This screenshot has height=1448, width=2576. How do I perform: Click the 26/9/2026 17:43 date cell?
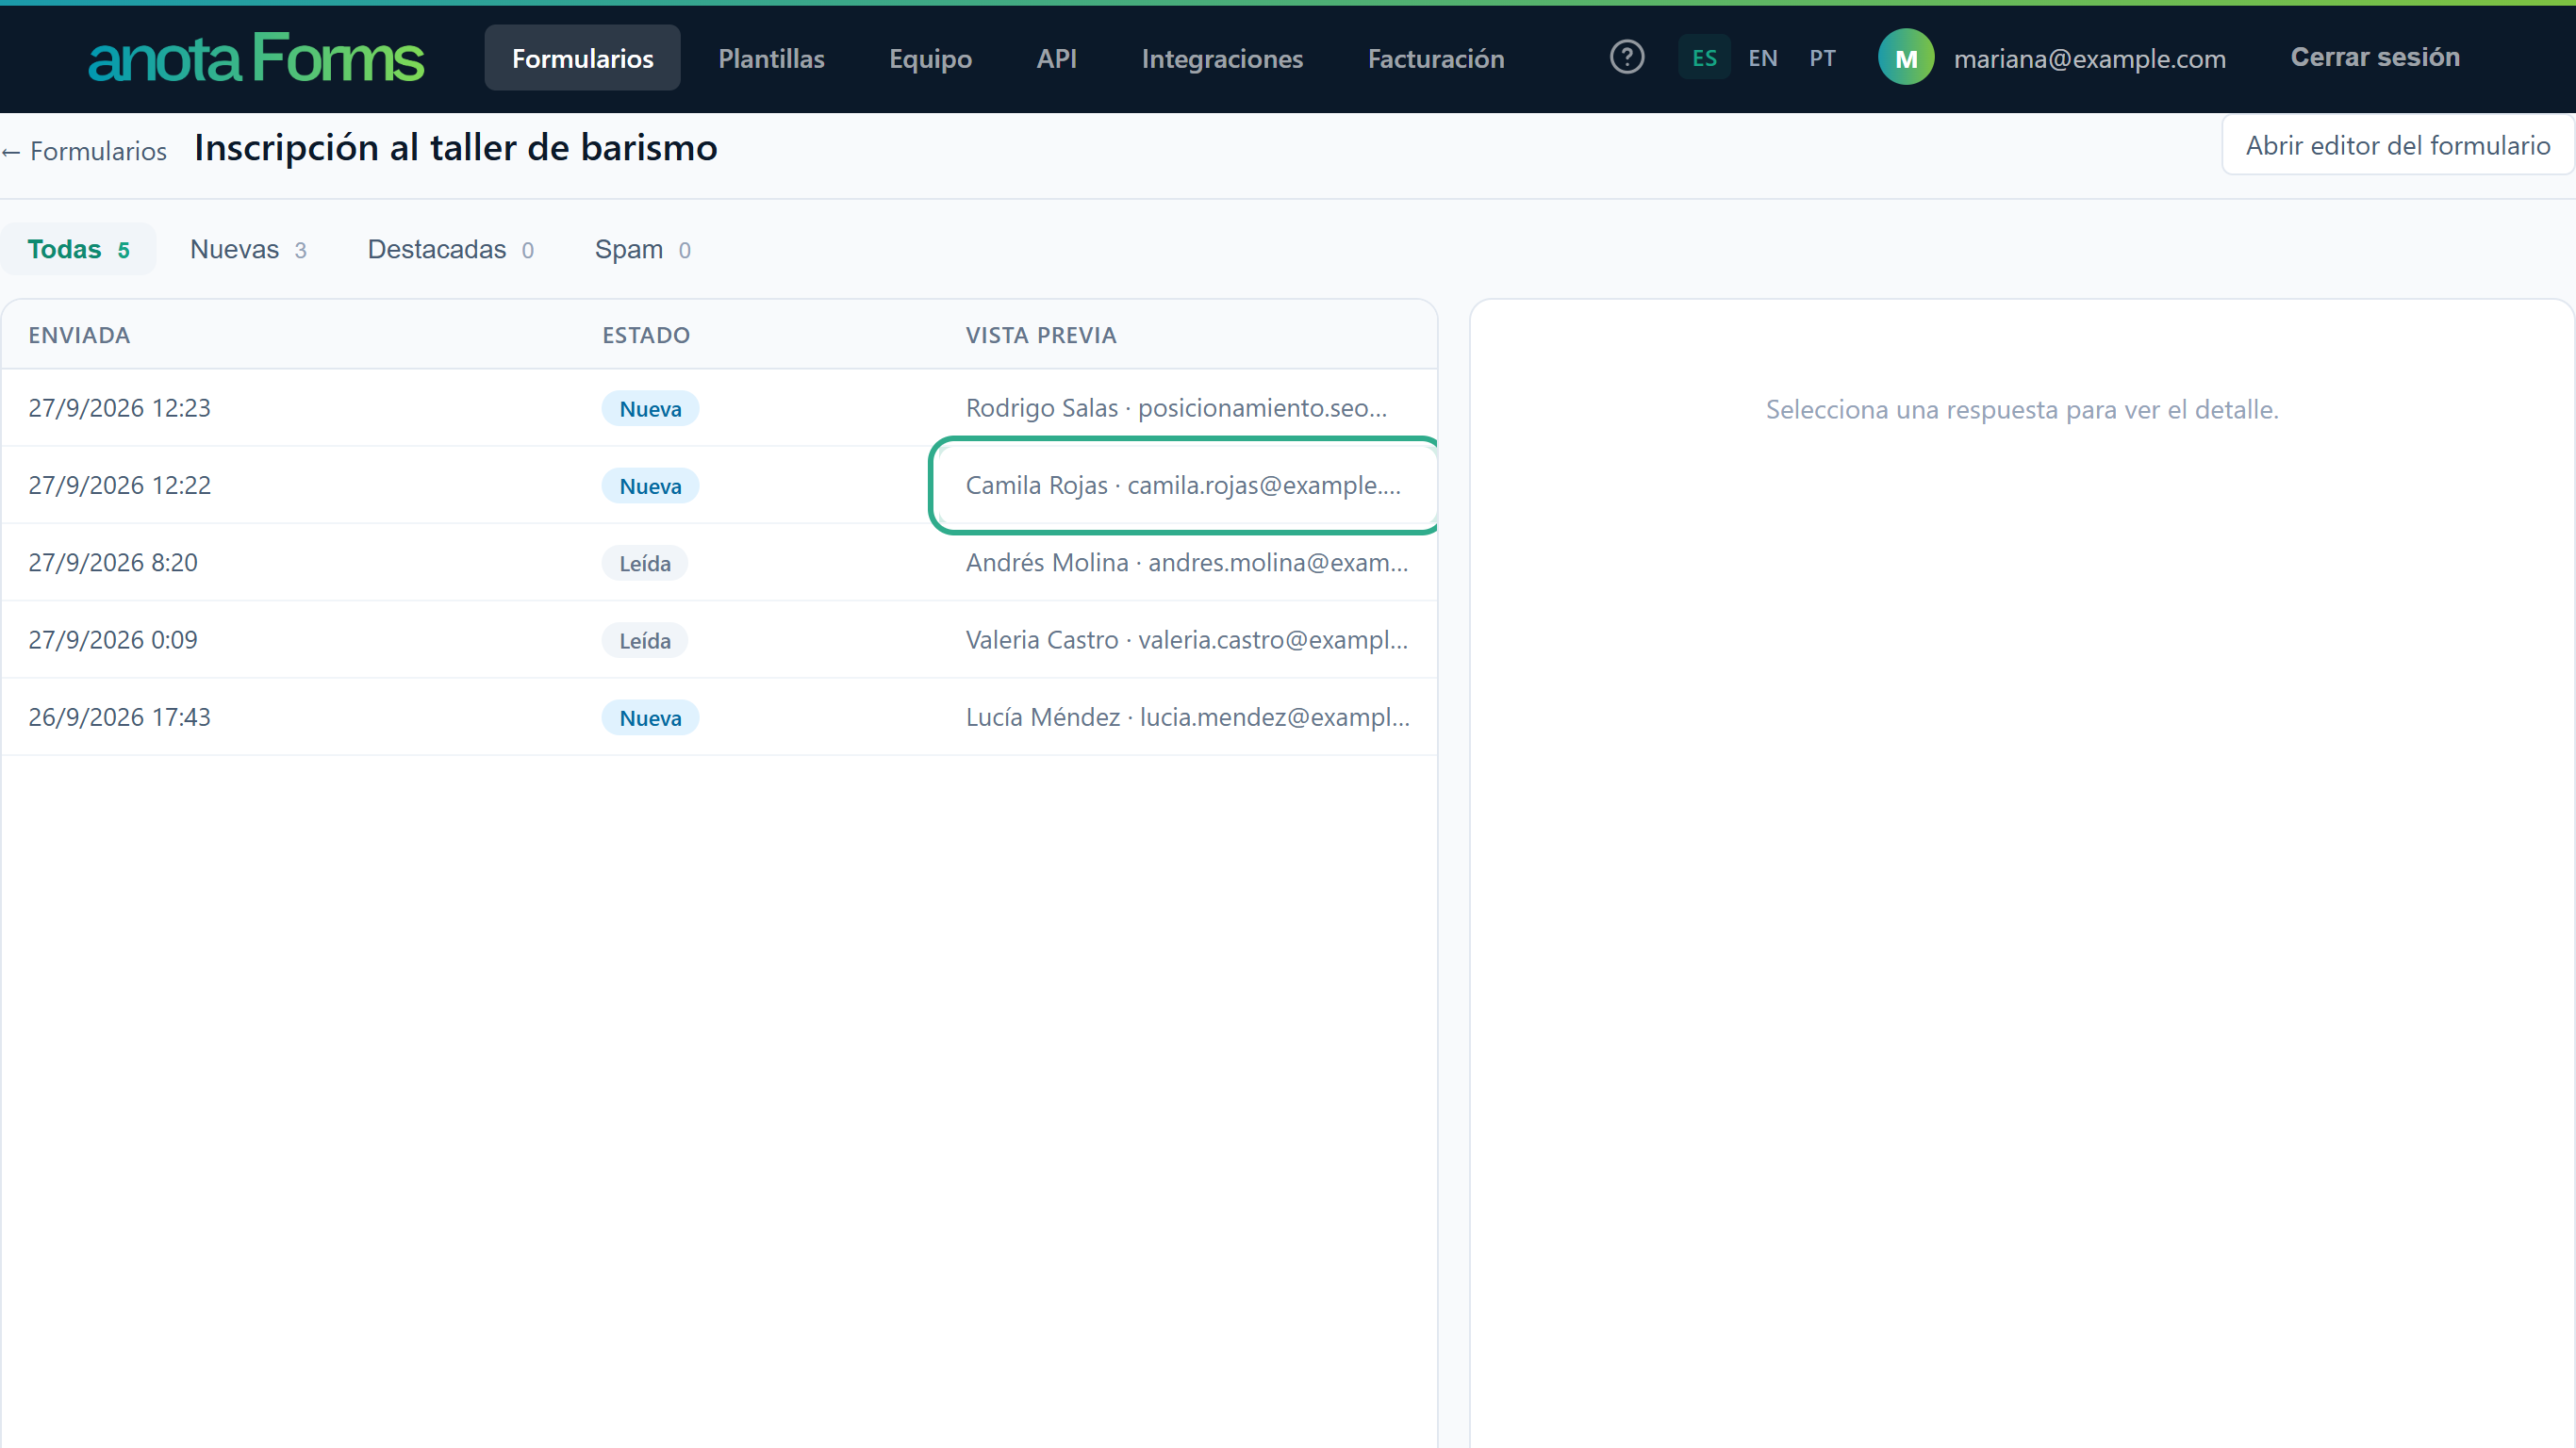tap(119, 717)
